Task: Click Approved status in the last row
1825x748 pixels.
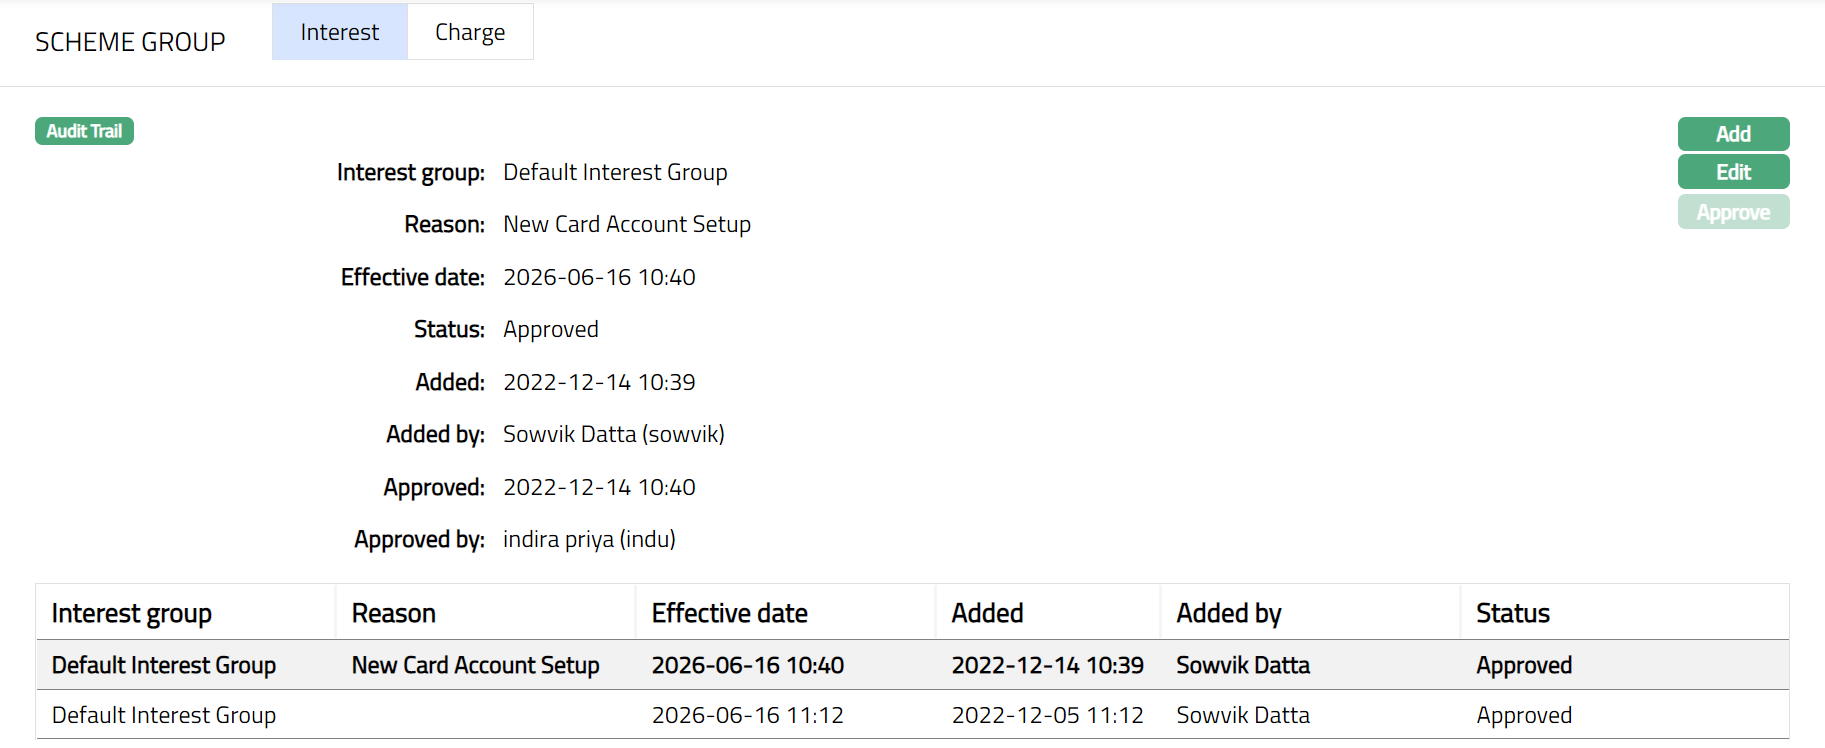Action: [x=1523, y=715]
